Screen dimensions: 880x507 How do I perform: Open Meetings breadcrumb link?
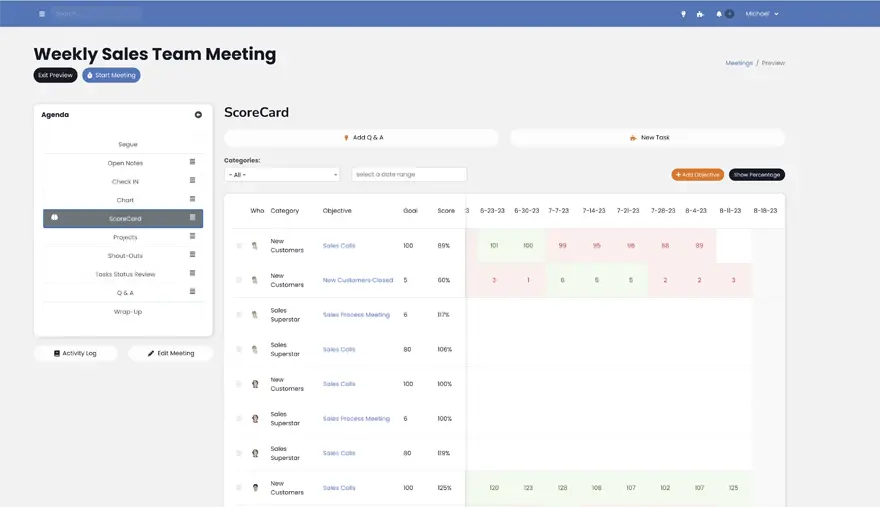click(739, 63)
